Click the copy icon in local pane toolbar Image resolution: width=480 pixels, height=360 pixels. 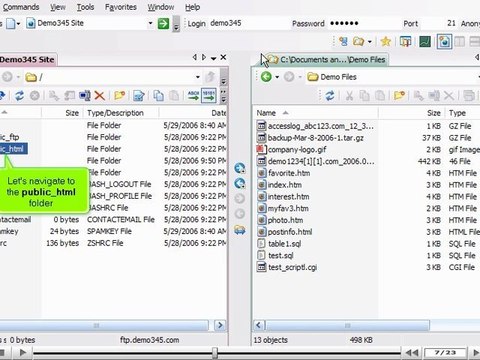click(x=364, y=96)
